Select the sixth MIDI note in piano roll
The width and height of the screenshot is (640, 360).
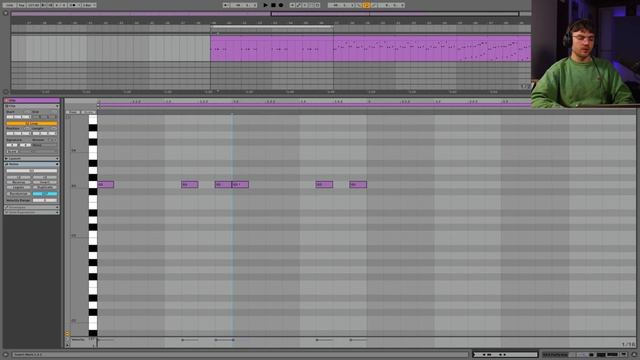(x=358, y=184)
